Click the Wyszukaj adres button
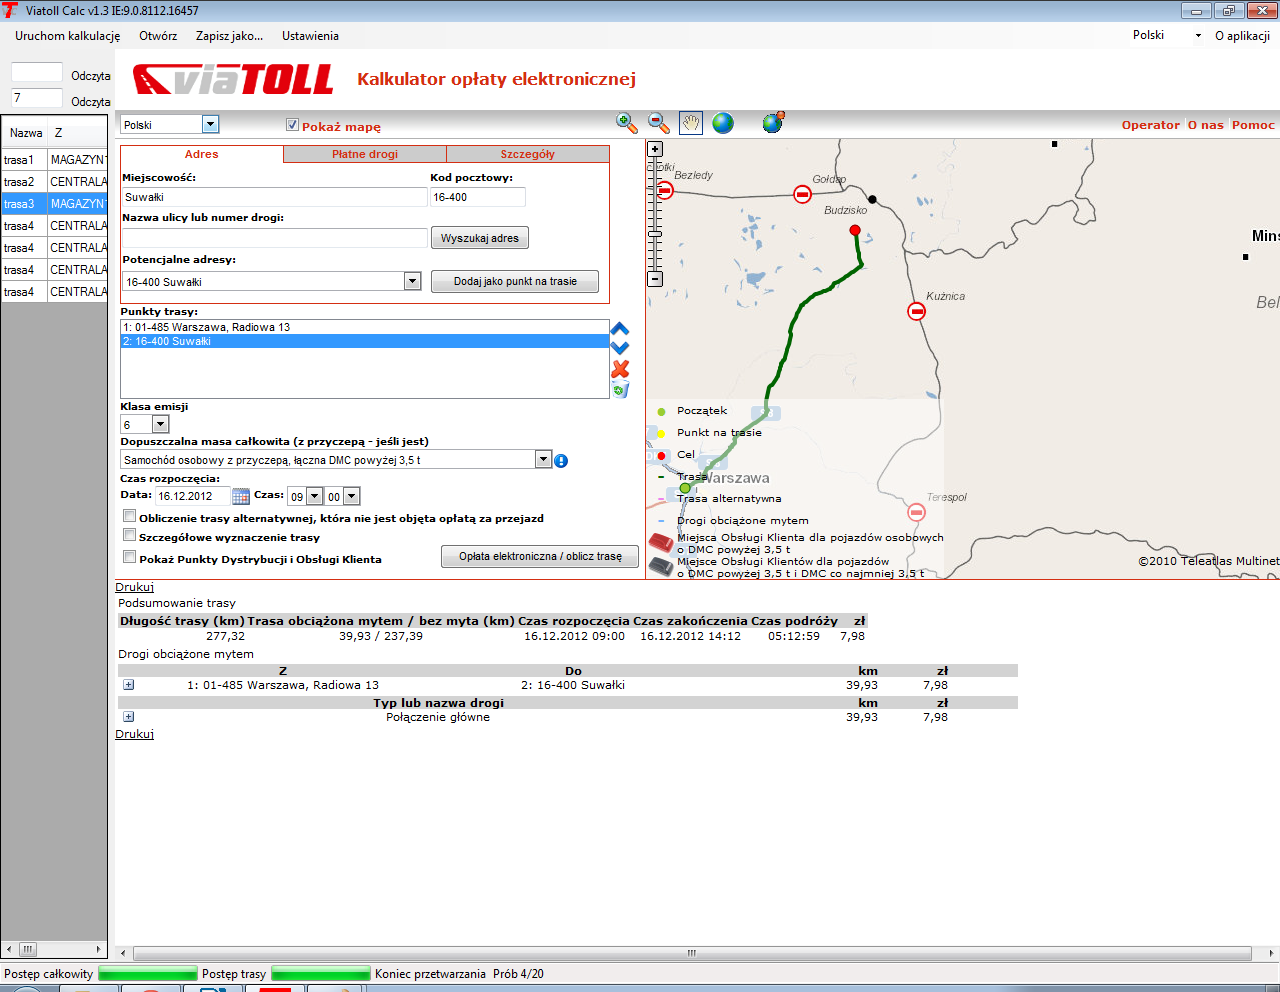This screenshot has height=992, width=1280. pyautogui.click(x=480, y=238)
